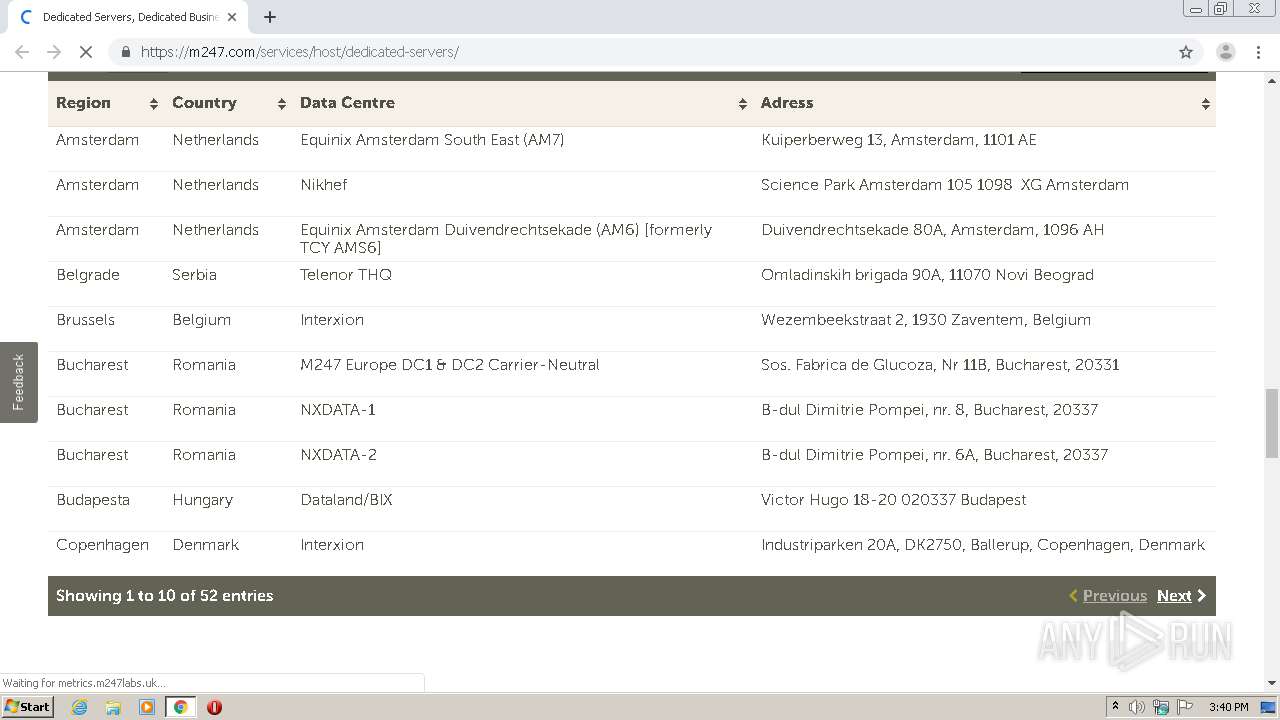Image resolution: width=1280 pixels, height=720 pixels.
Task: Open Chrome profile avatar menu
Action: pyautogui.click(x=1226, y=52)
